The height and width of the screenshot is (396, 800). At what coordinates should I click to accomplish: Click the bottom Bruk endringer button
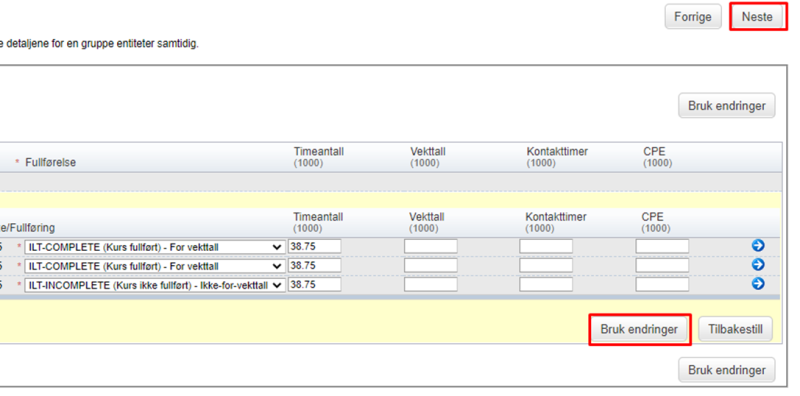[727, 370]
